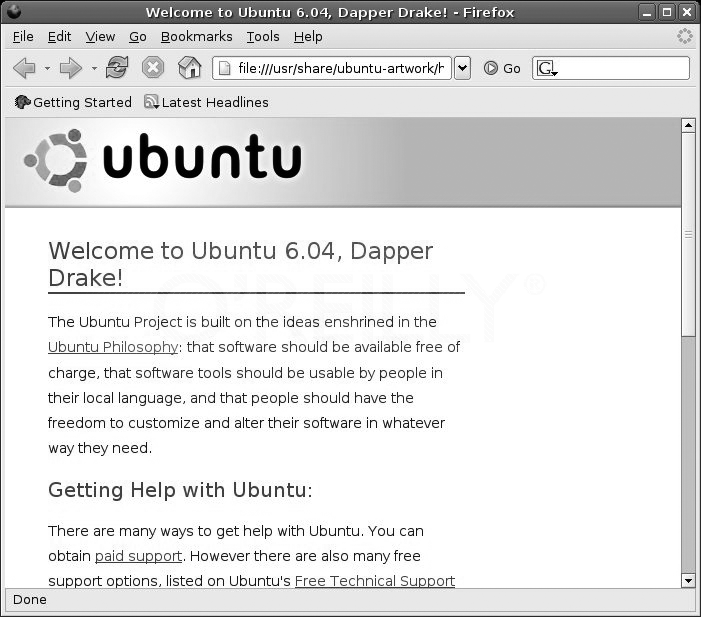701x617 pixels.
Task: Click the window menu icon in title bar
Action: pos(14,12)
